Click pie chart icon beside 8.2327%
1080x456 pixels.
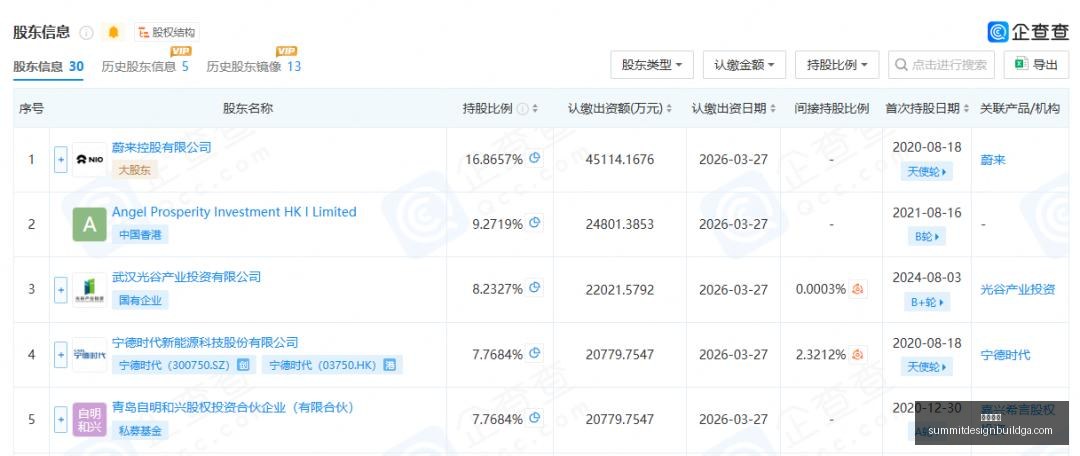[534, 289]
